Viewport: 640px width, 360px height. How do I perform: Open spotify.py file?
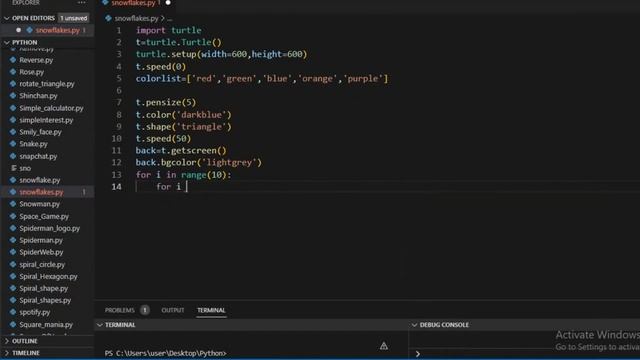[35, 312]
